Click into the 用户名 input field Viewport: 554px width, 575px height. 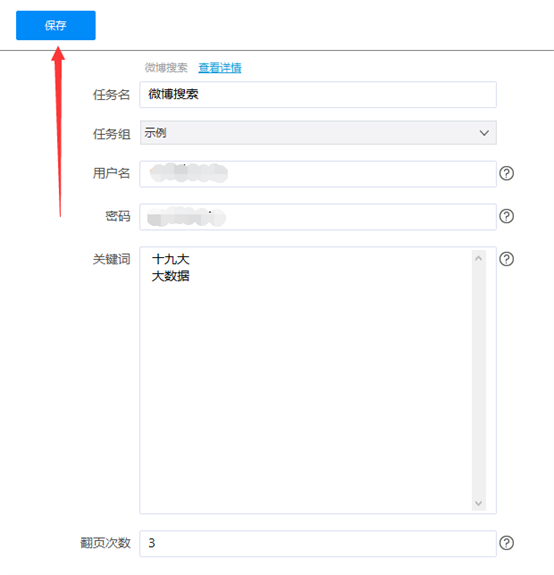tap(318, 174)
